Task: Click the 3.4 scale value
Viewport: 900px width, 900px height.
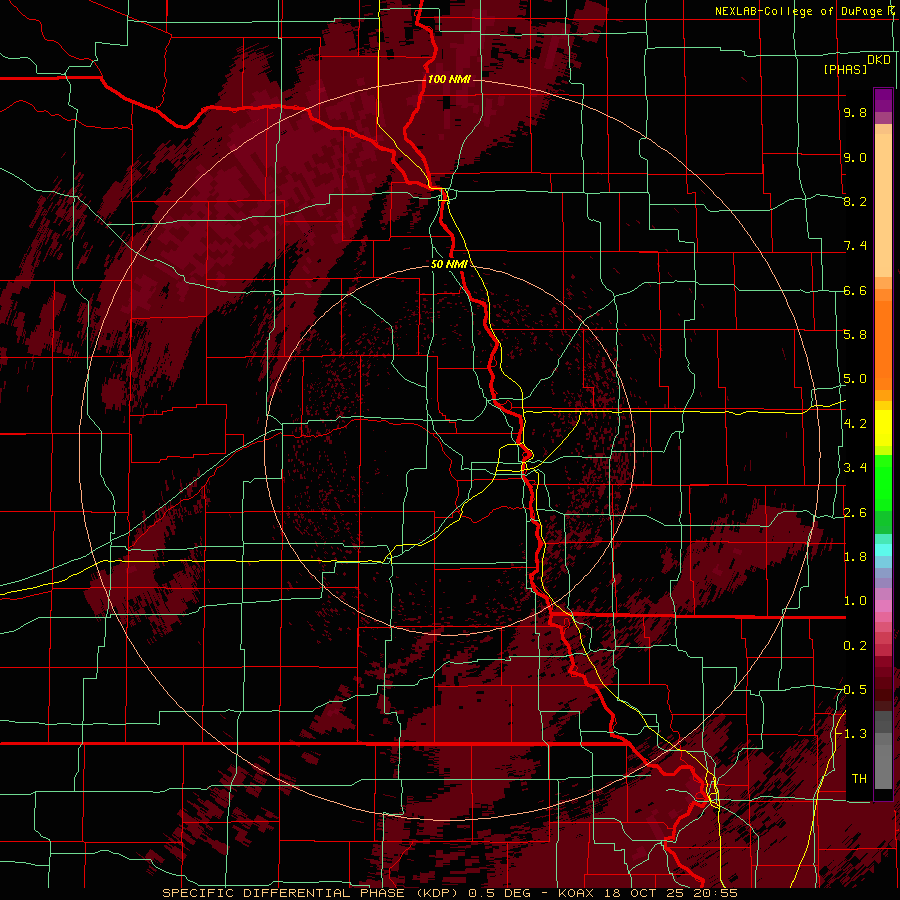Action: point(855,468)
